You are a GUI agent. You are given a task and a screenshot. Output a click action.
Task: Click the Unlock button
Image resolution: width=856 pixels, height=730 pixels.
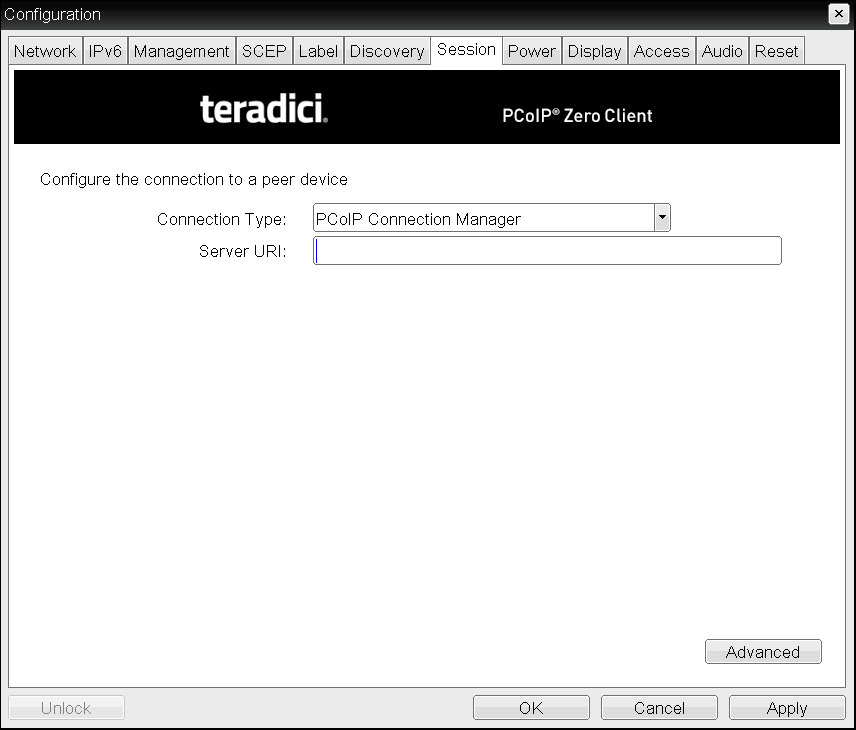pos(66,708)
